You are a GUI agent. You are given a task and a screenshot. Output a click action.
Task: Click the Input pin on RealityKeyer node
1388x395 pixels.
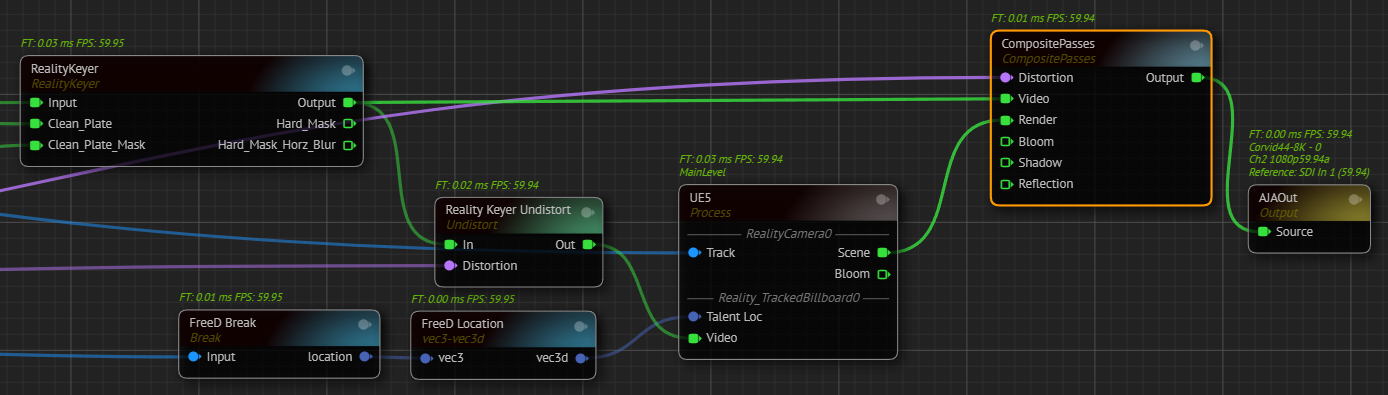[x=36, y=103]
